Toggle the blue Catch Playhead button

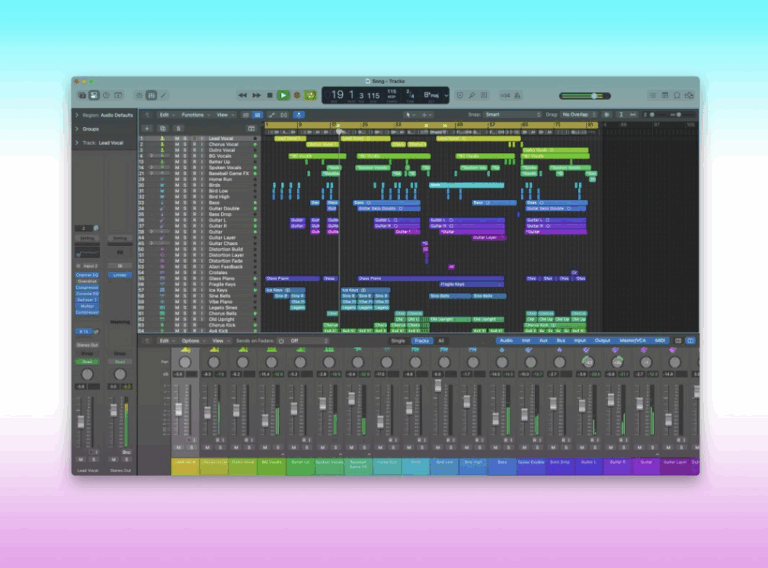pos(299,115)
